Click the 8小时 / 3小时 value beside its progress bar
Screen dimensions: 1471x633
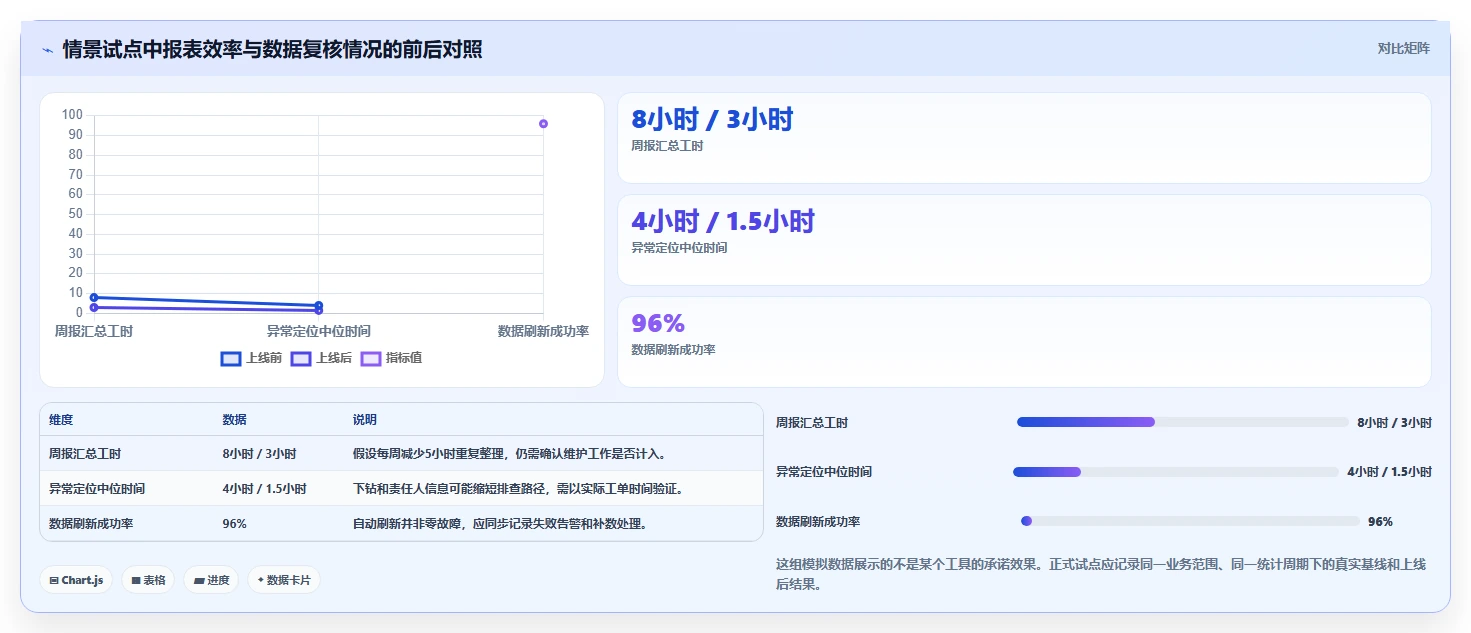pyautogui.click(x=1394, y=423)
